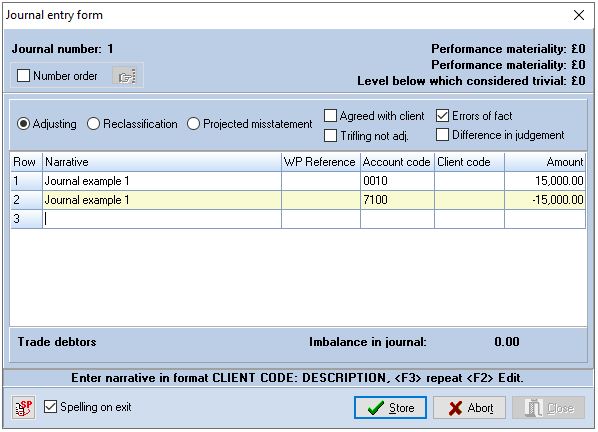The image size is (598, 432).
Task: Tick the Number order checkbox
Action: pos(23,75)
